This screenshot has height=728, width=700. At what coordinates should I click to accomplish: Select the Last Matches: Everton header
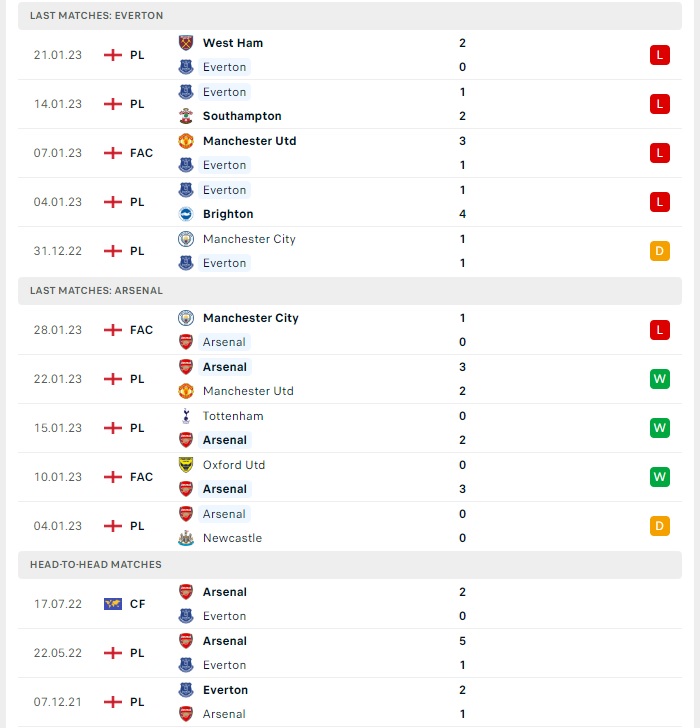(x=350, y=16)
